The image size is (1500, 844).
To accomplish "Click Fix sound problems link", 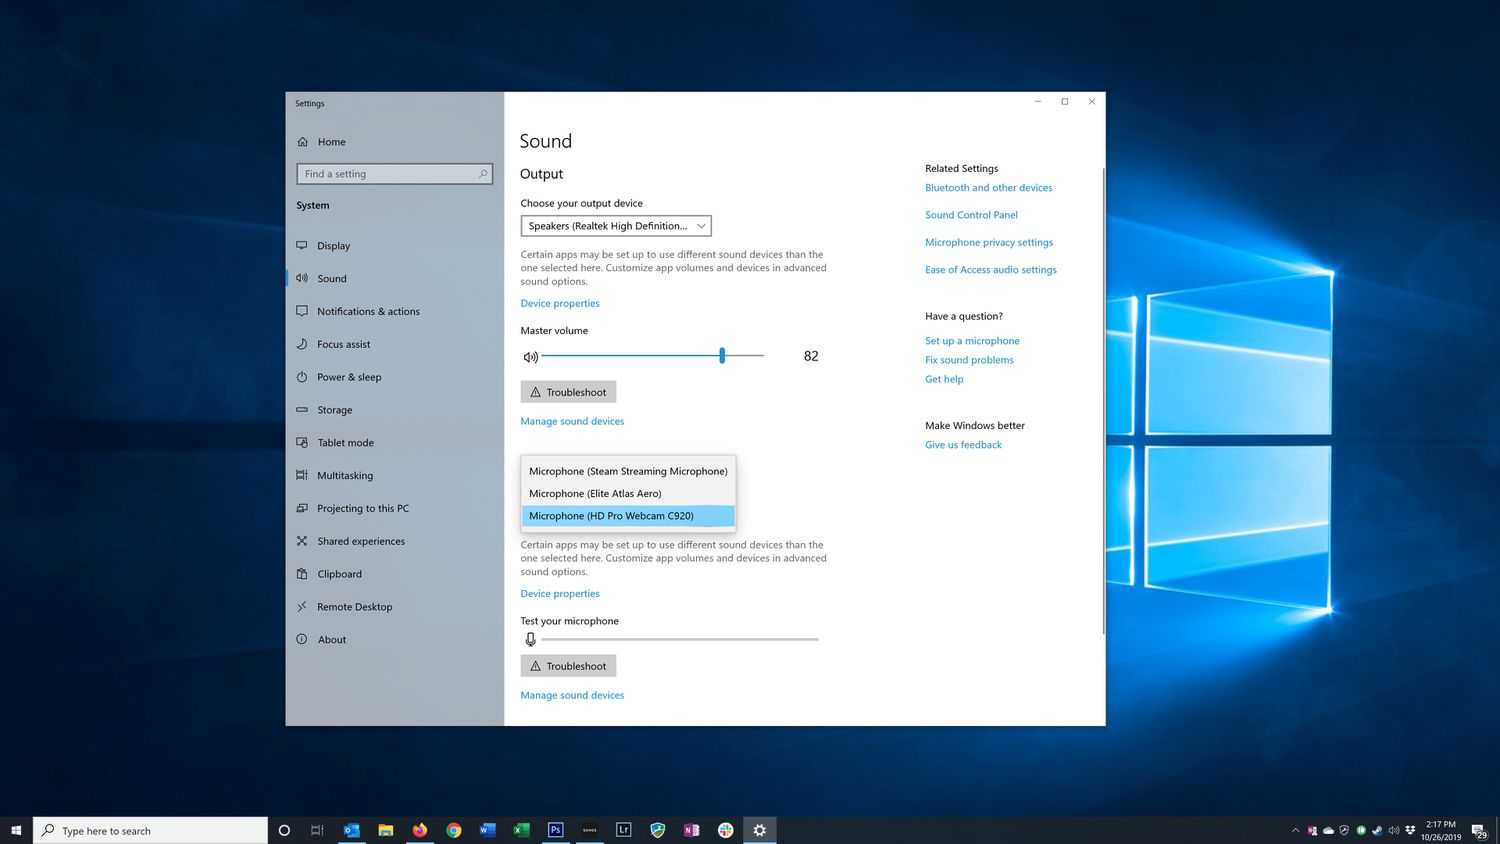I will 969,360.
